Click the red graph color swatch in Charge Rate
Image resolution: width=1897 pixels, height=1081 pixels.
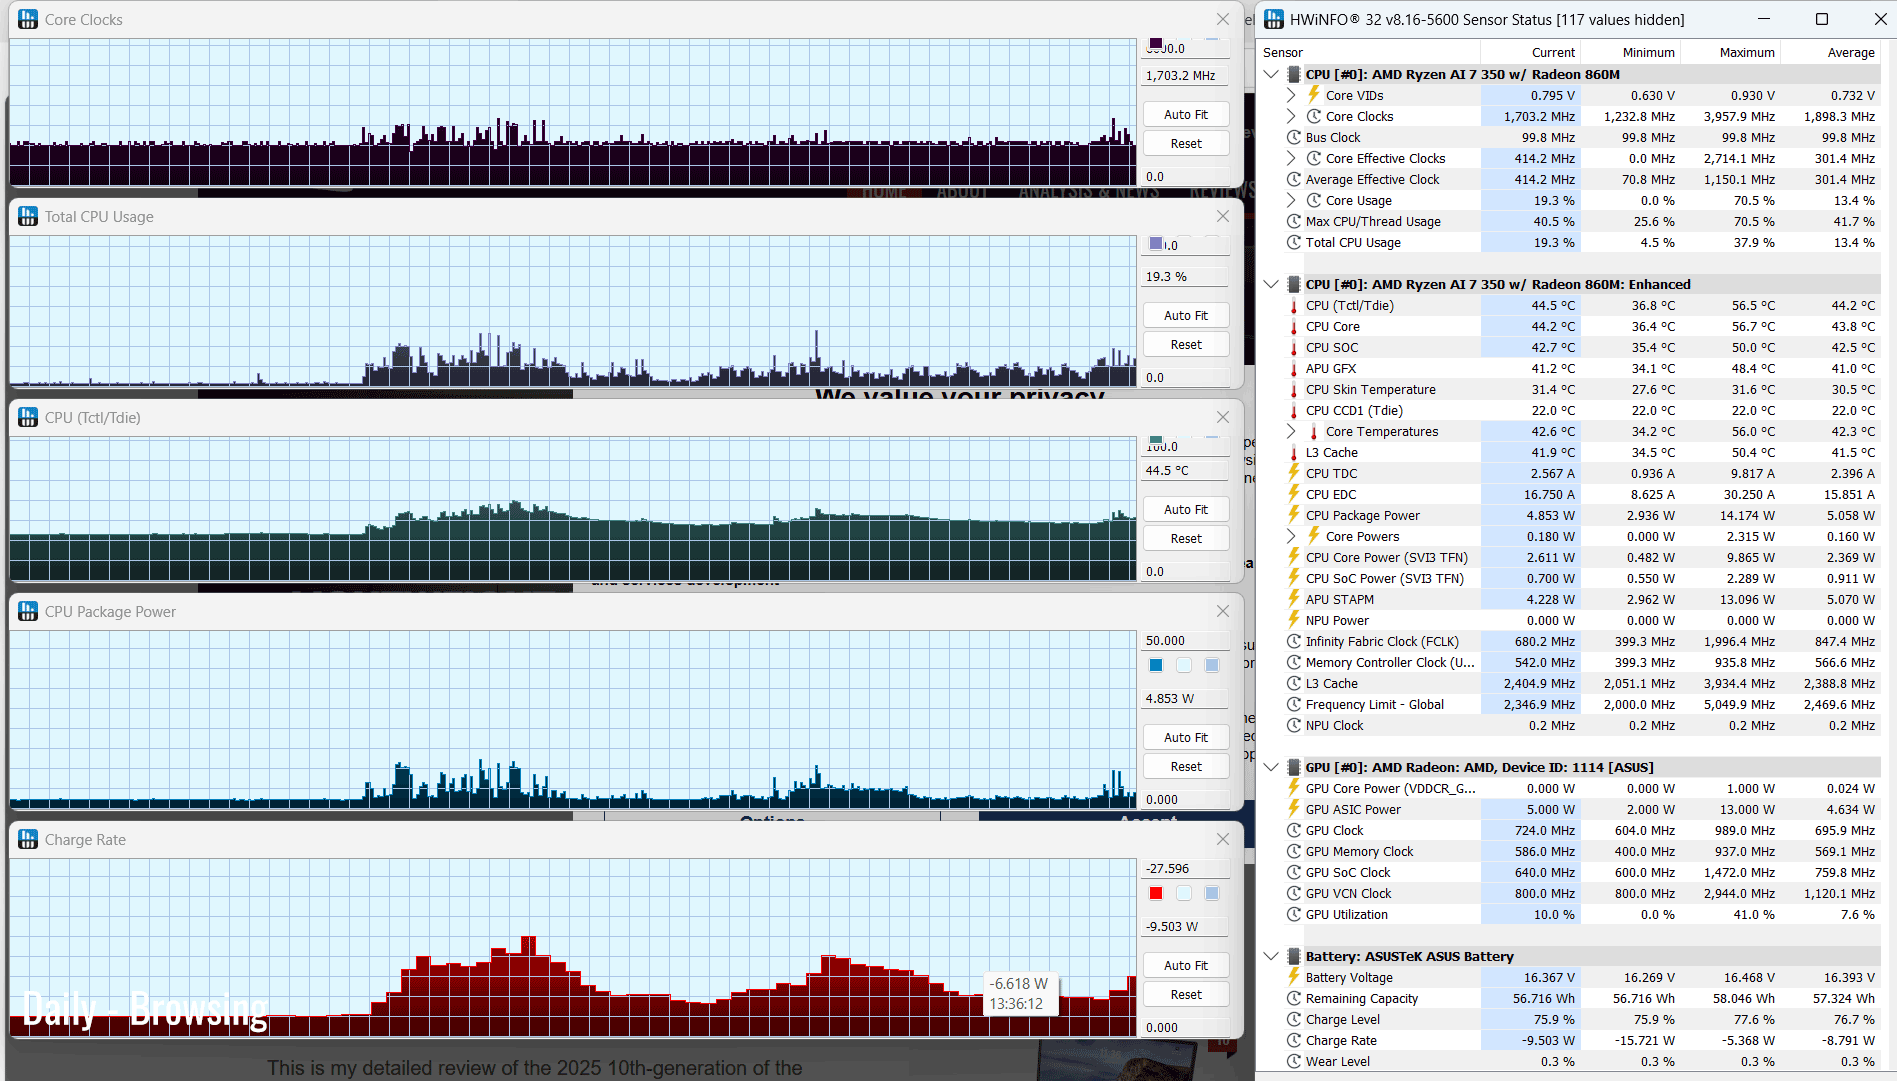point(1156,893)
